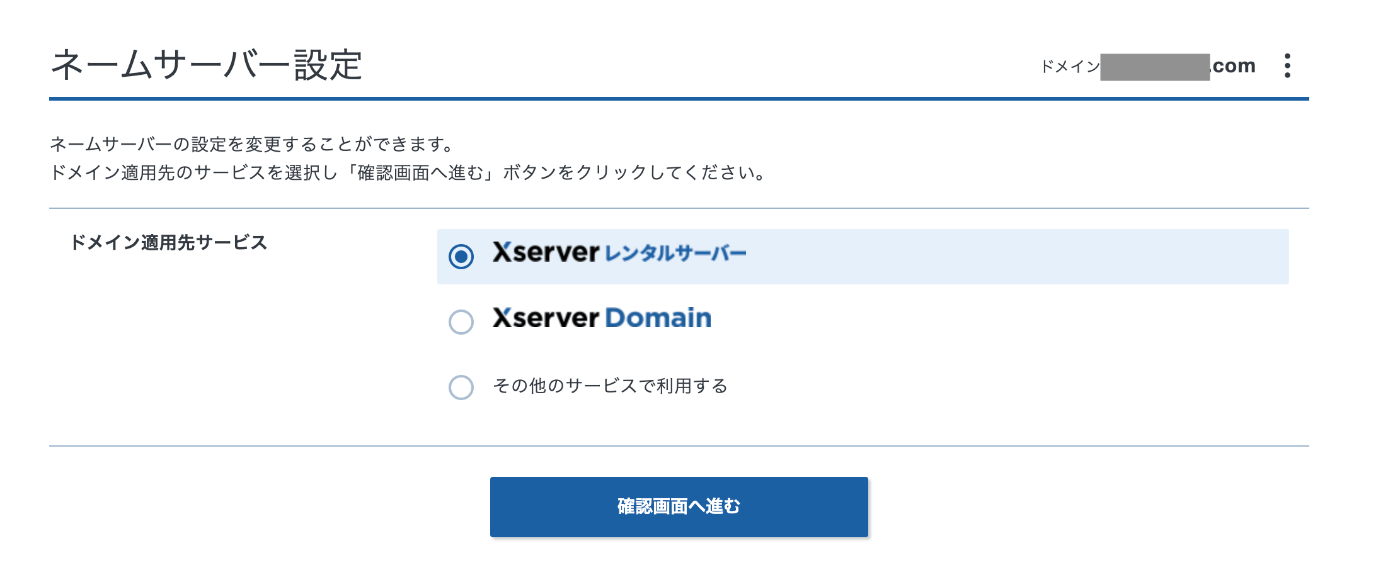Viewport: 1400px width, 580px height.
Task: Open the three-dot menu beside the domain name
Action: coord(1287,67)
